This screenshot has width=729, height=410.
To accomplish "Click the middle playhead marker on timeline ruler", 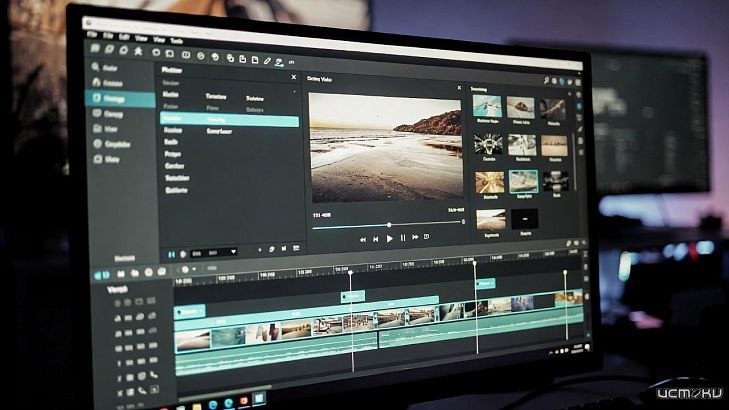I will [475, 264].
